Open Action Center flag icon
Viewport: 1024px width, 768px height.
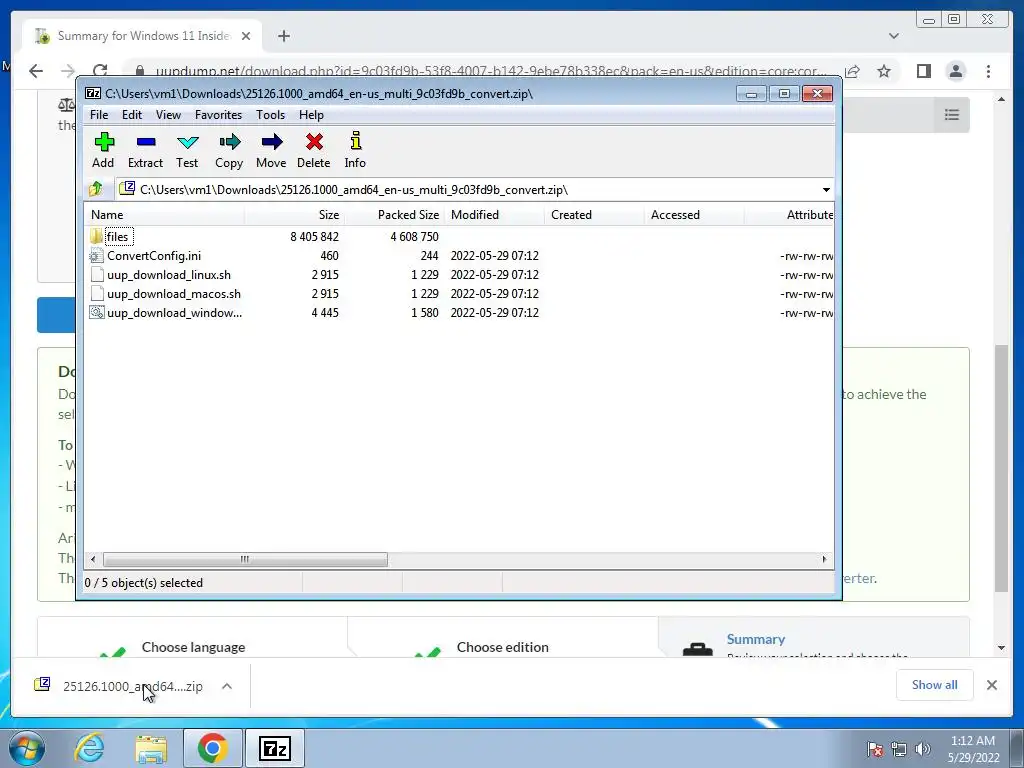click(x=875, y=749)
